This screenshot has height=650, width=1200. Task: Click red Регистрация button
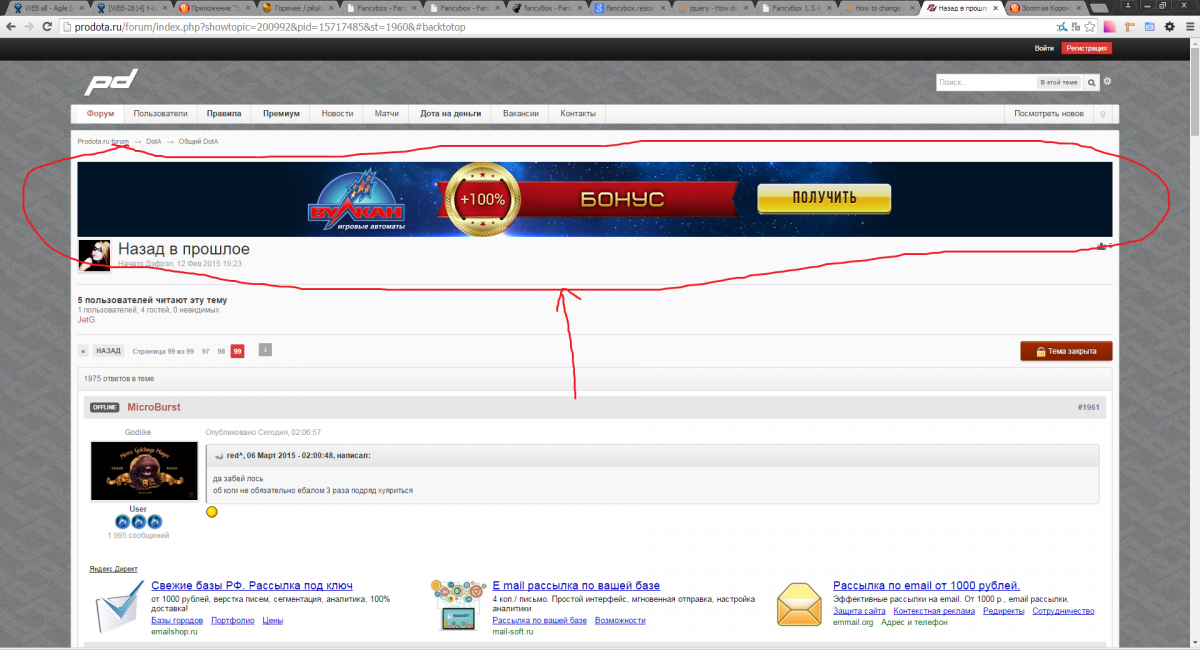[x=1086, y=48]
